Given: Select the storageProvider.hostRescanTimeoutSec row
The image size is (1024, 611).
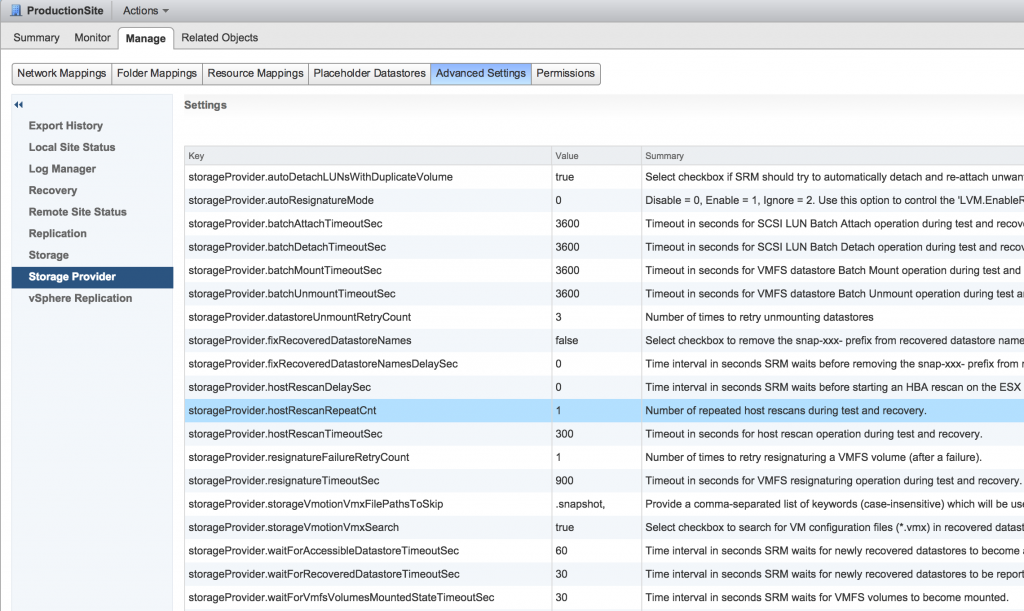Looking at the screenshot, I should tap(285, 434).
